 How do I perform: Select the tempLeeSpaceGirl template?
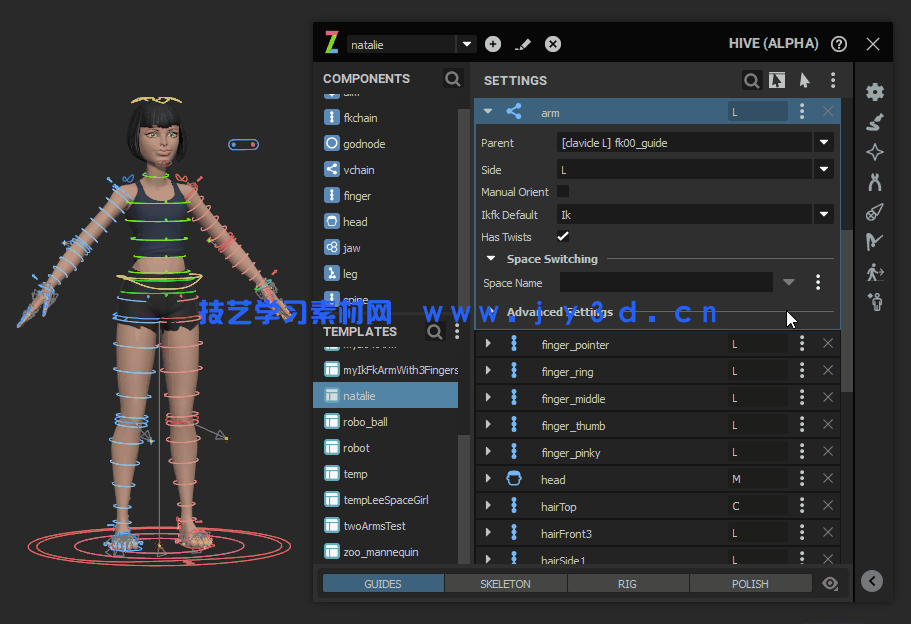tap(385, 500)
